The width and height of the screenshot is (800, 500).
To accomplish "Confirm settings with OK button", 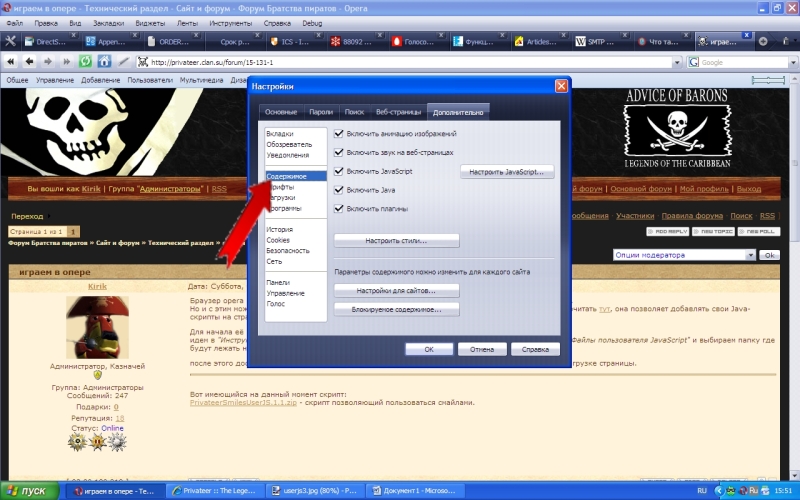I will [x=429, y=349].
